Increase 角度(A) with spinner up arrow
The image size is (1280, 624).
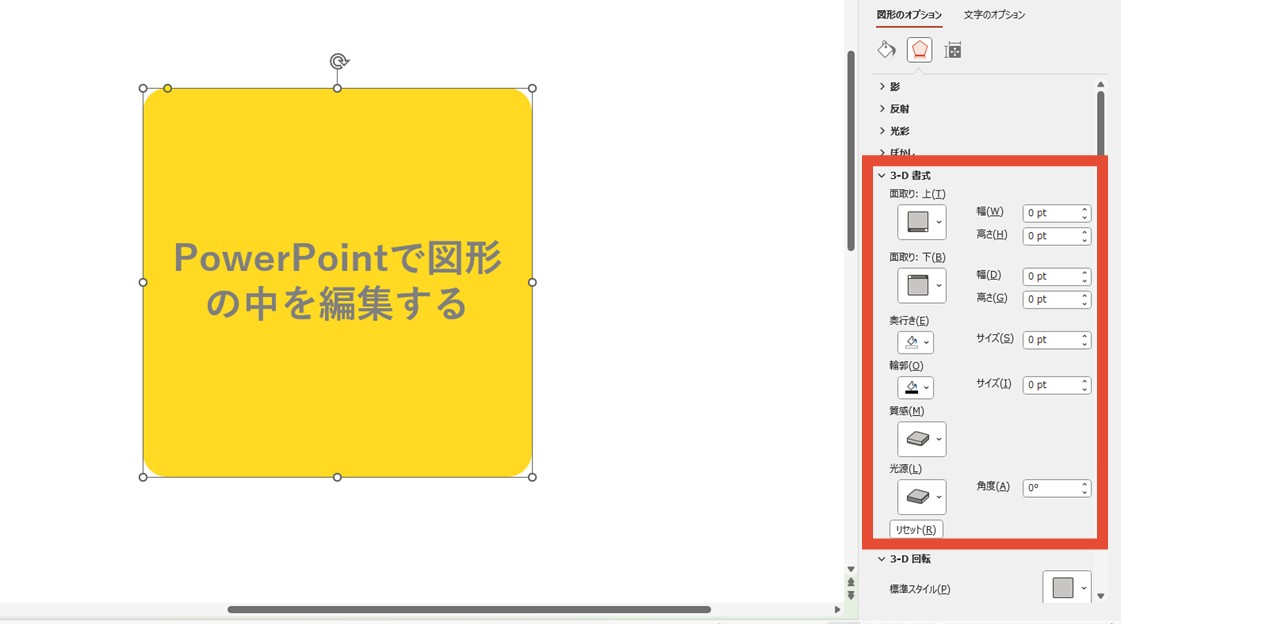click(x=1085, y=484)
